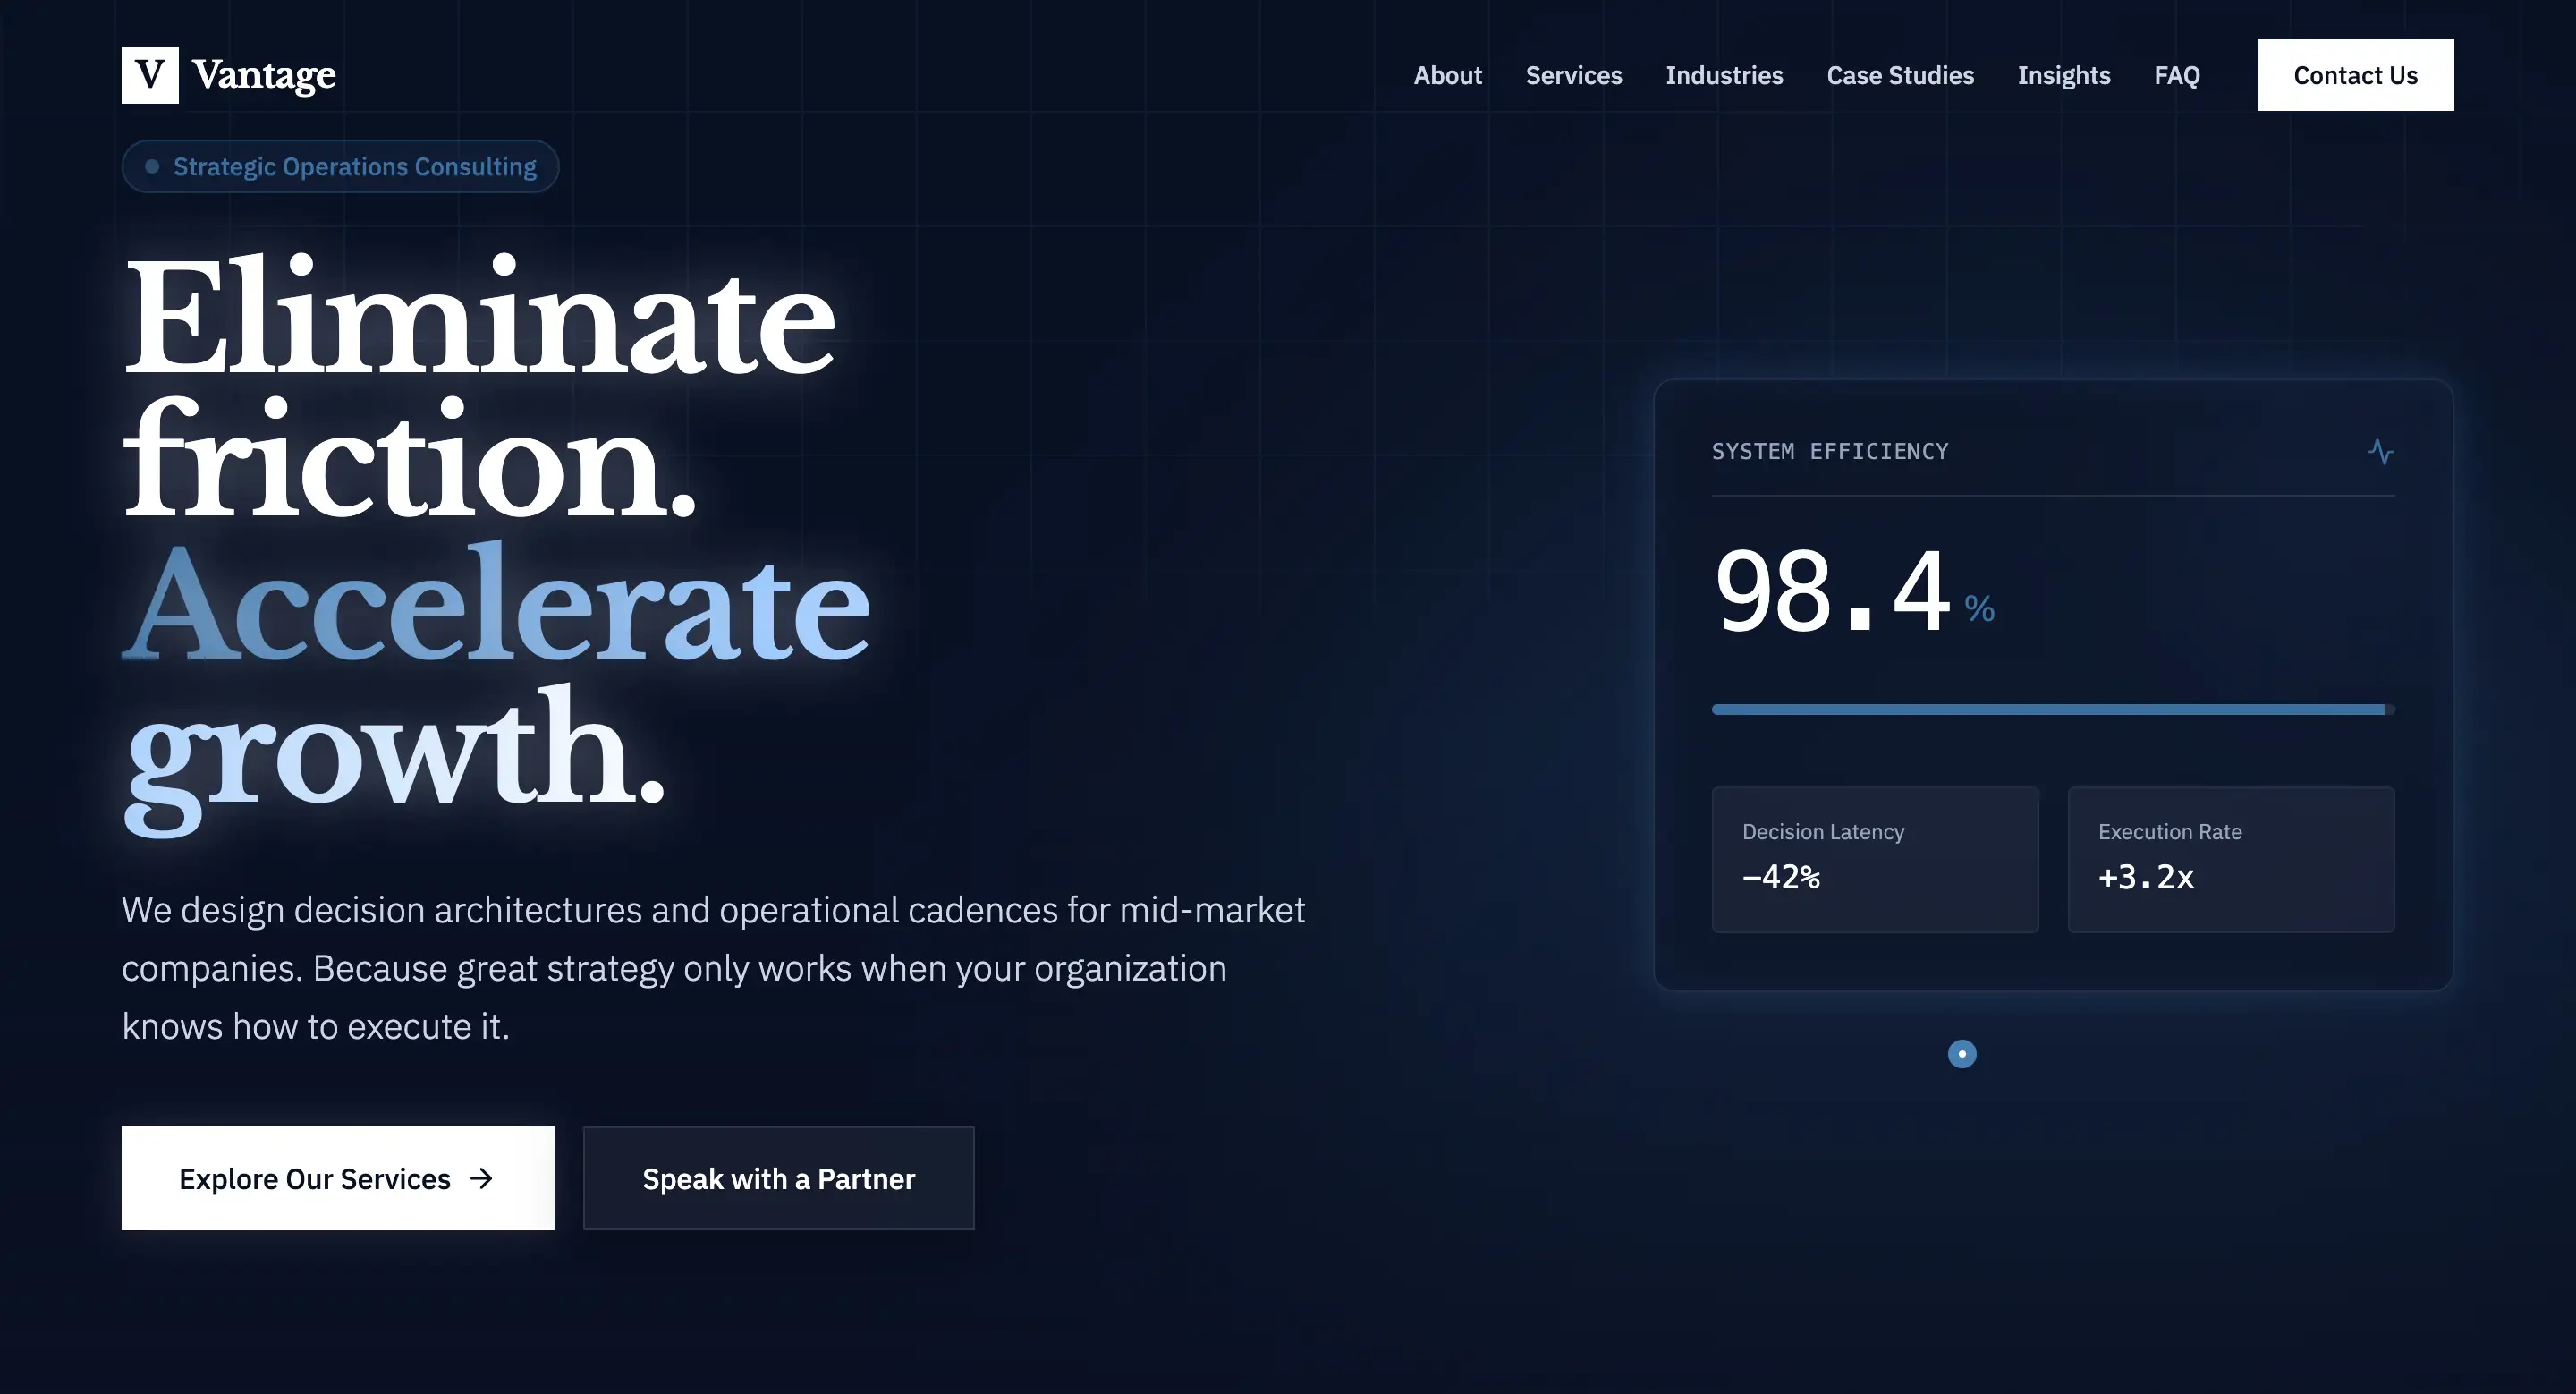This screenshot has width=2576, height=1394.
Task: Click Explore Our Services button
Action: (x=338, y=1179)
